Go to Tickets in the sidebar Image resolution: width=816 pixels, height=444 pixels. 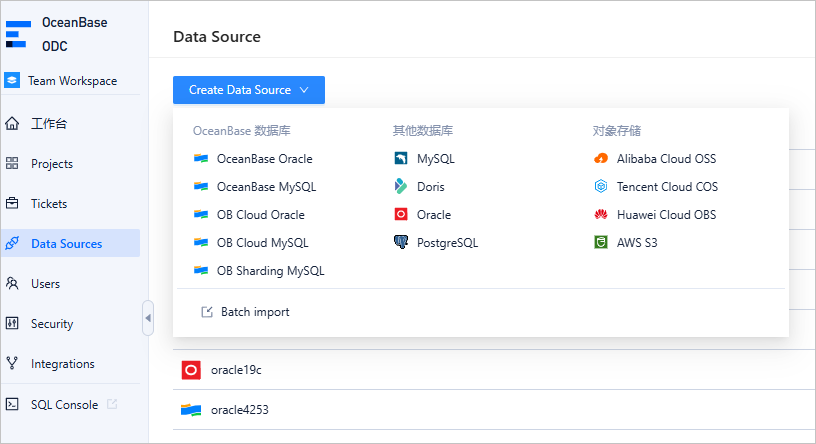[49, 204]
